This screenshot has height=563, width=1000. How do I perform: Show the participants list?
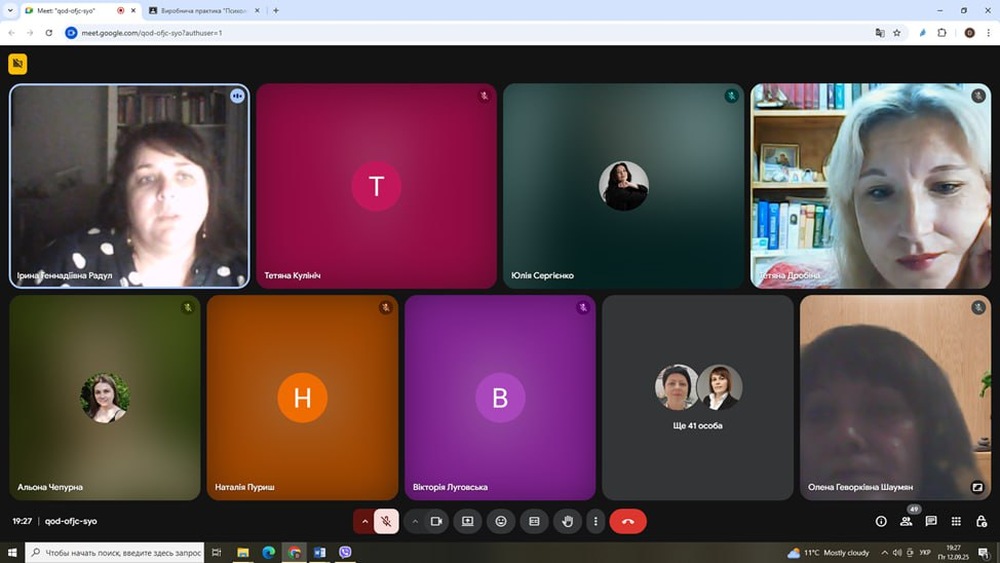[906, 521]
